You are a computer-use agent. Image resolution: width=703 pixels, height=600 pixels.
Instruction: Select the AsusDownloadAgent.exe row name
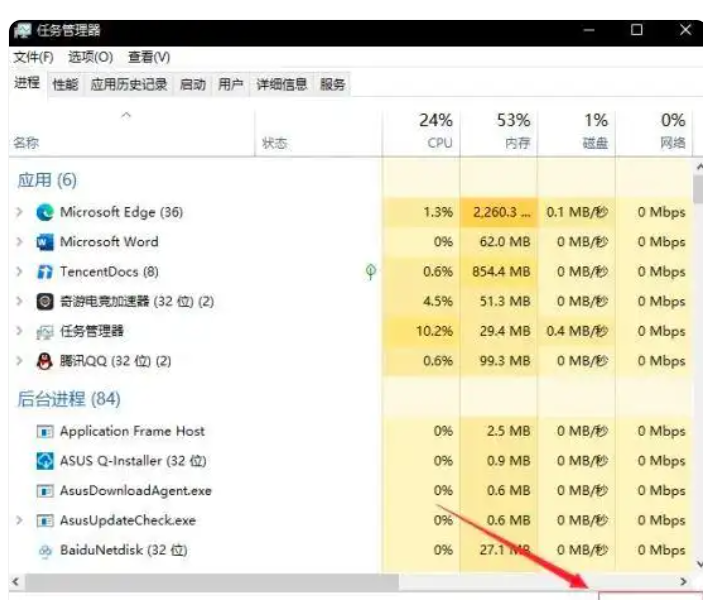pyautogui.click(x=135, y=491)
